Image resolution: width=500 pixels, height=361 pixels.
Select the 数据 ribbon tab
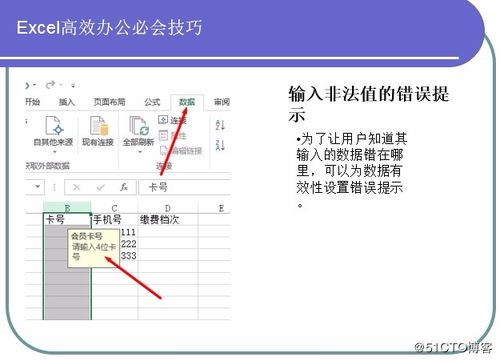[187, 102]
